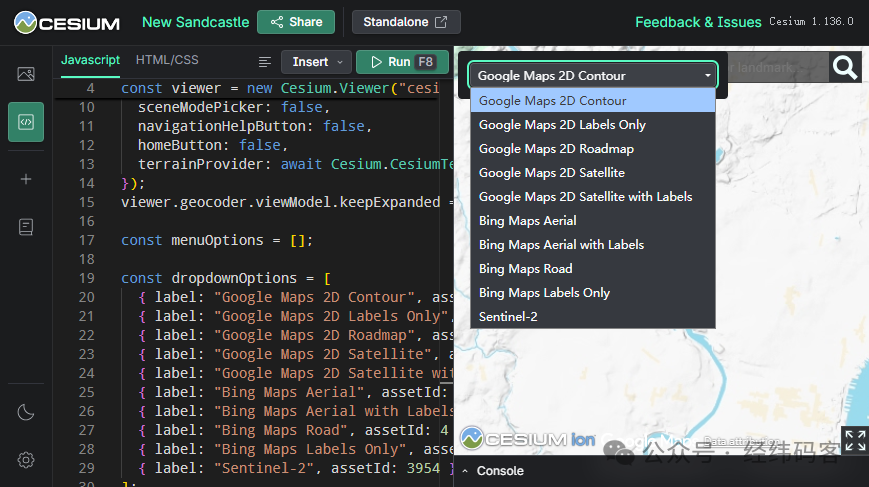Select the code editor sidebar icon
The width and height of the screenshot is (869, 487).
(26, 122)
